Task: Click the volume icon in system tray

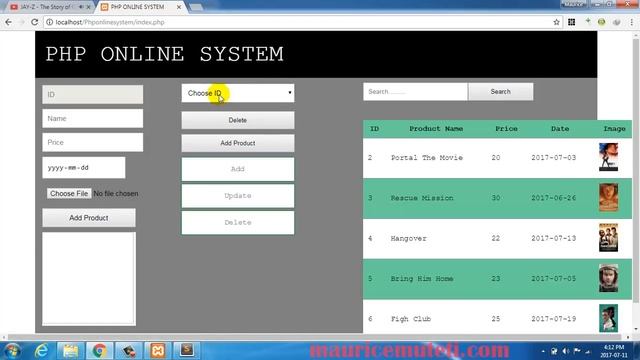Action: click(x=566, y=351)
